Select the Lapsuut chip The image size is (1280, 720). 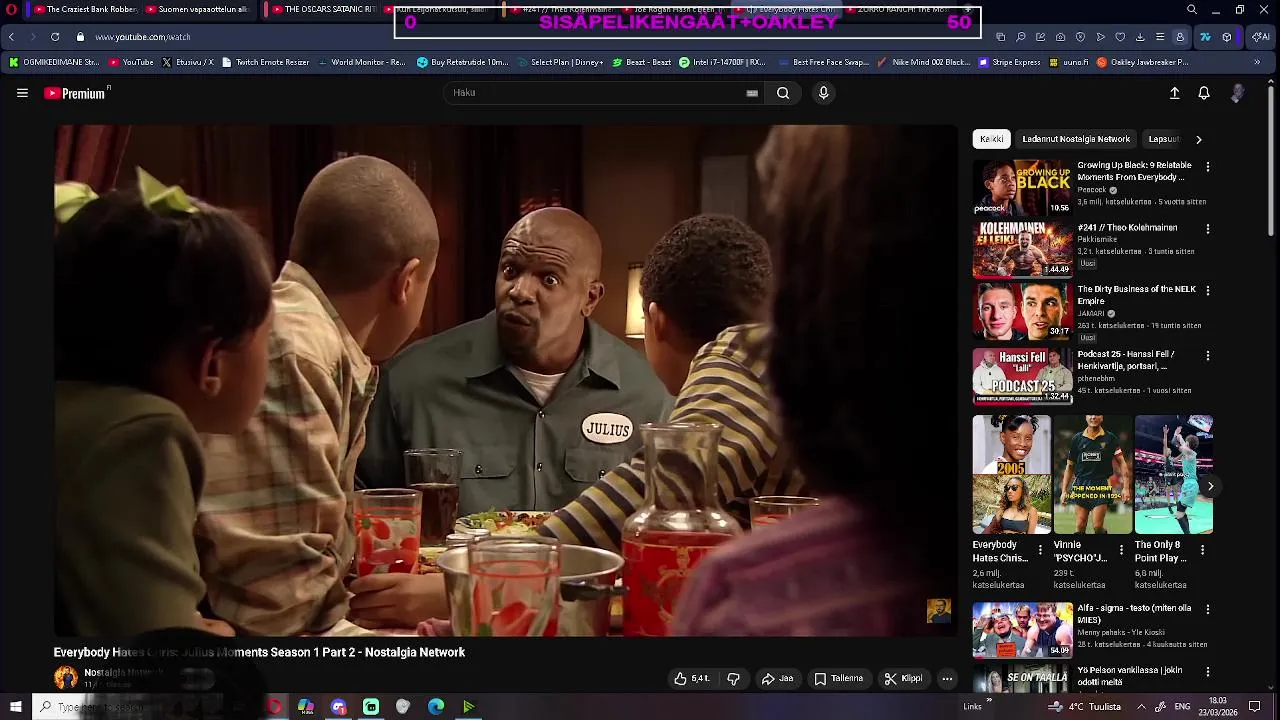tap(1164, 139)
